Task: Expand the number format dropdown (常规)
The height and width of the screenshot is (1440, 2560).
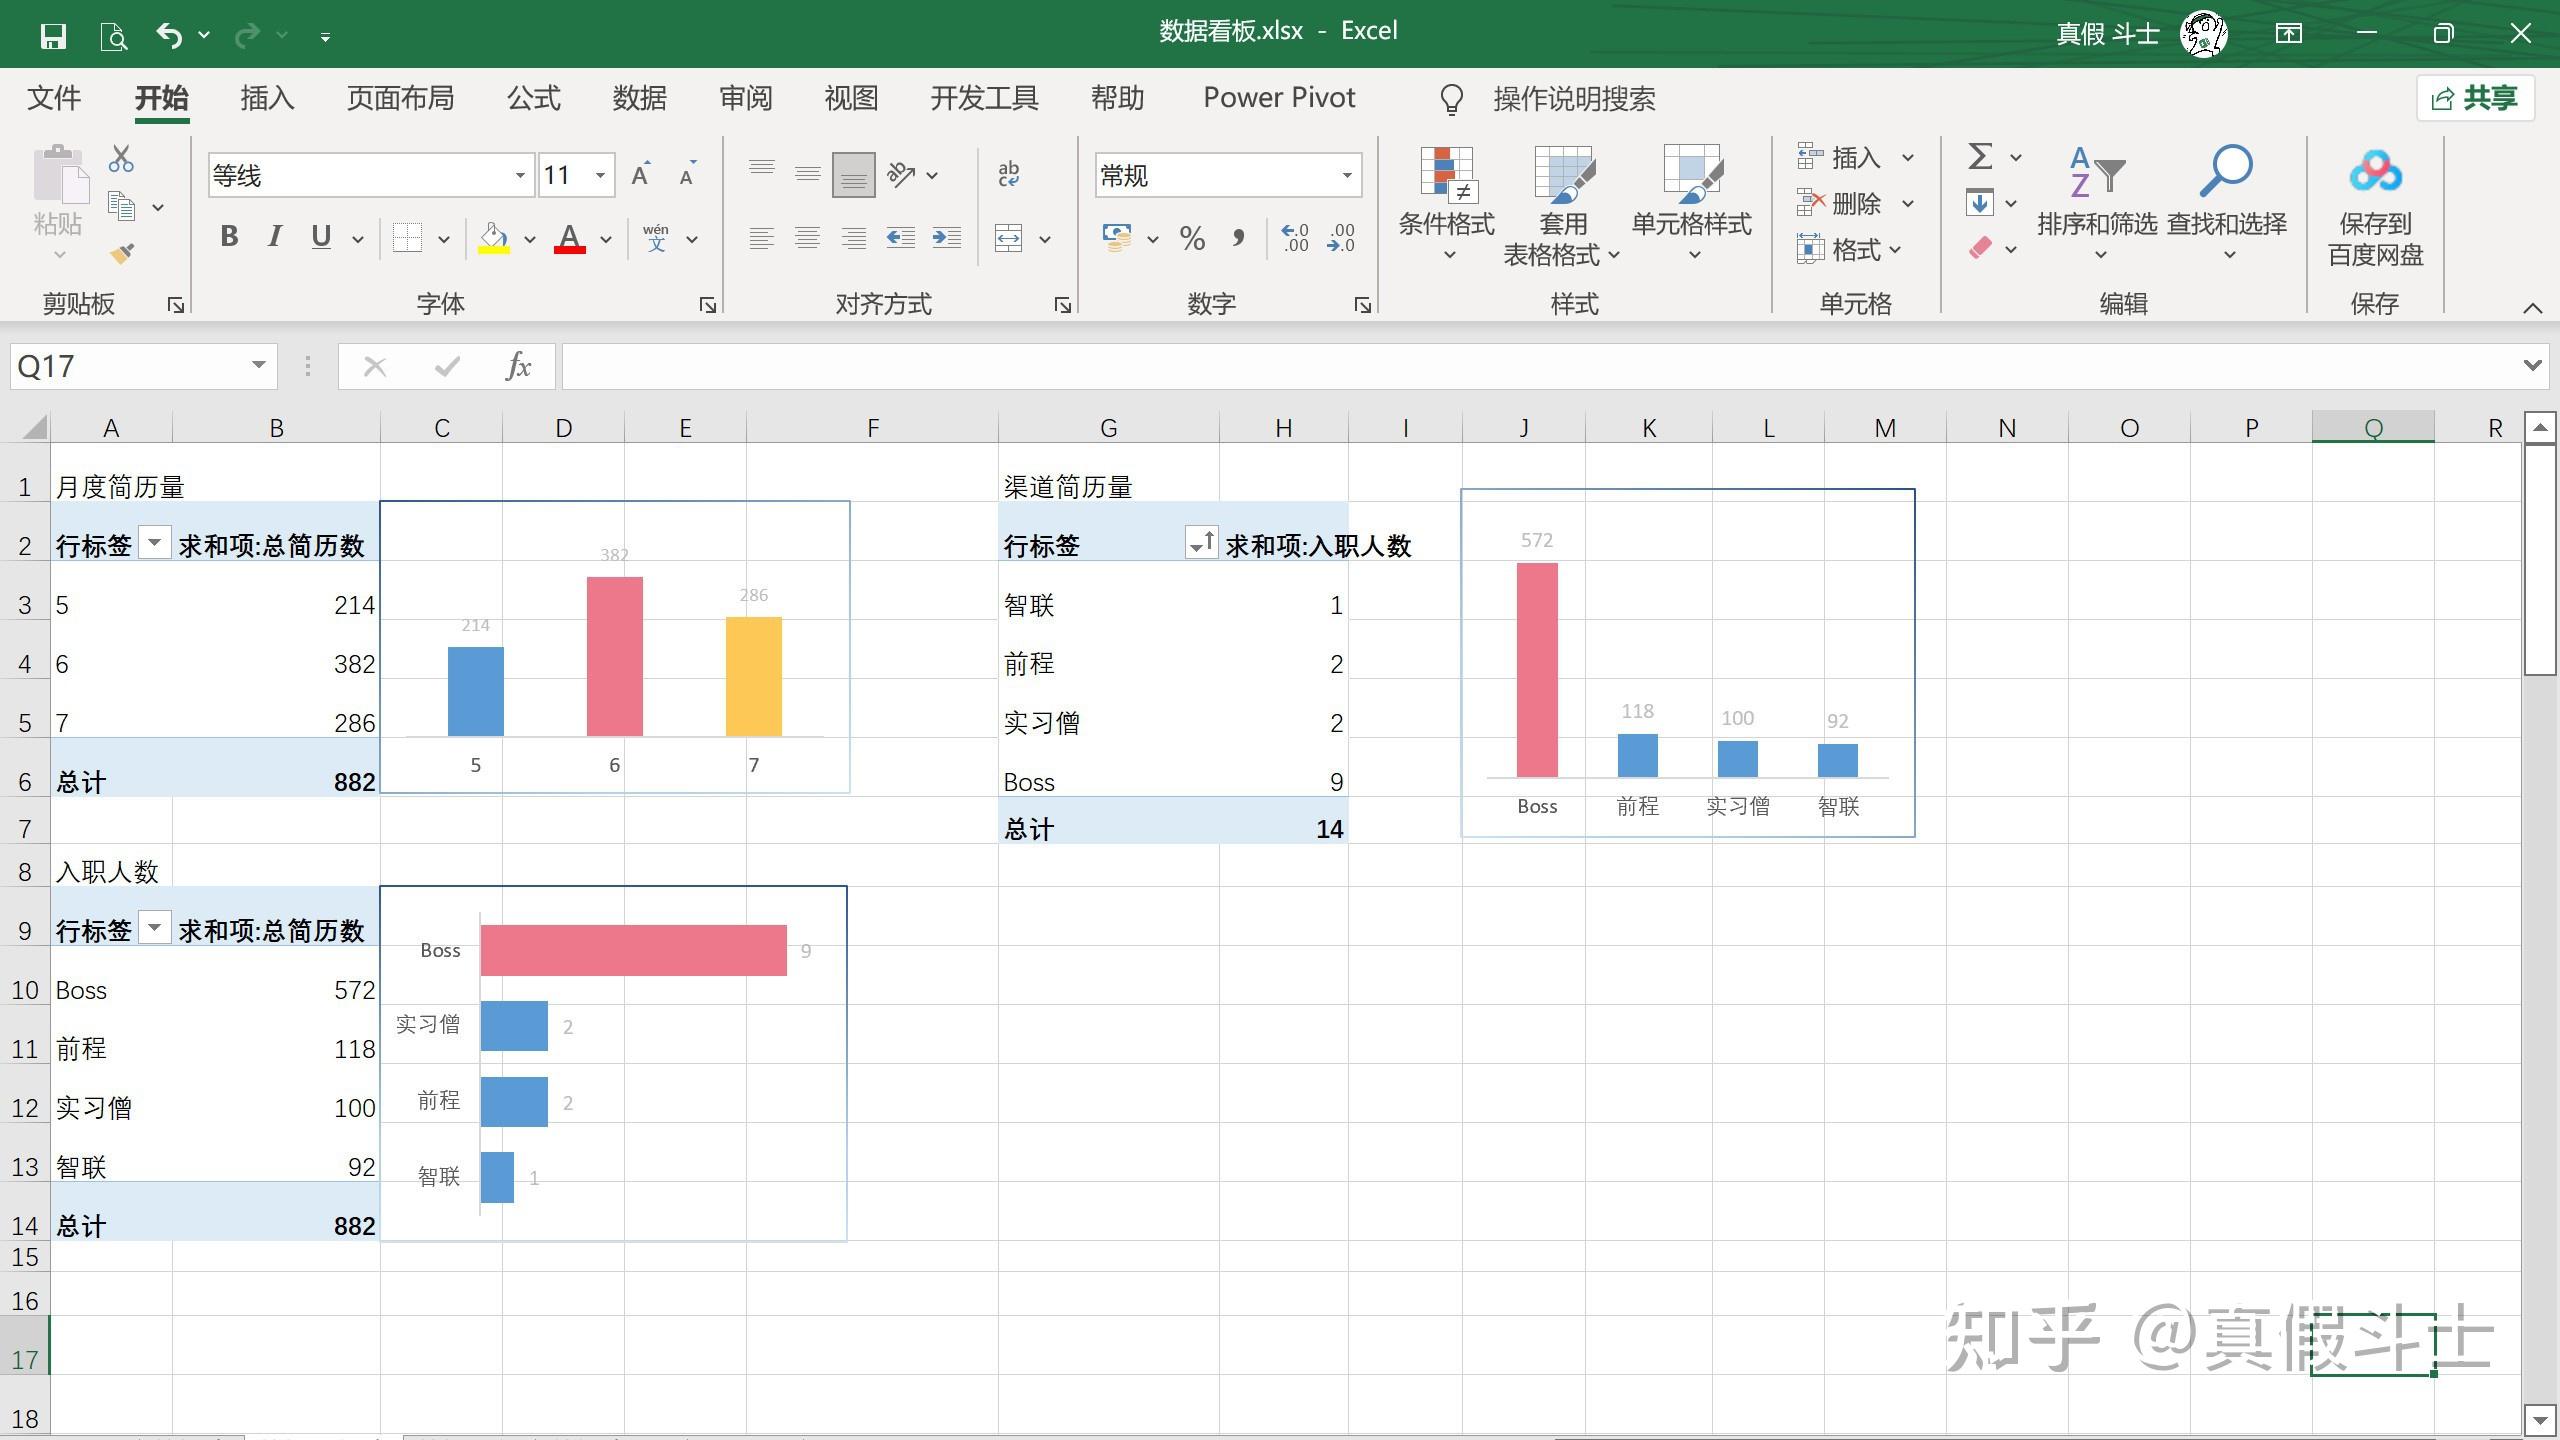Action: (x=1346, y=176)
